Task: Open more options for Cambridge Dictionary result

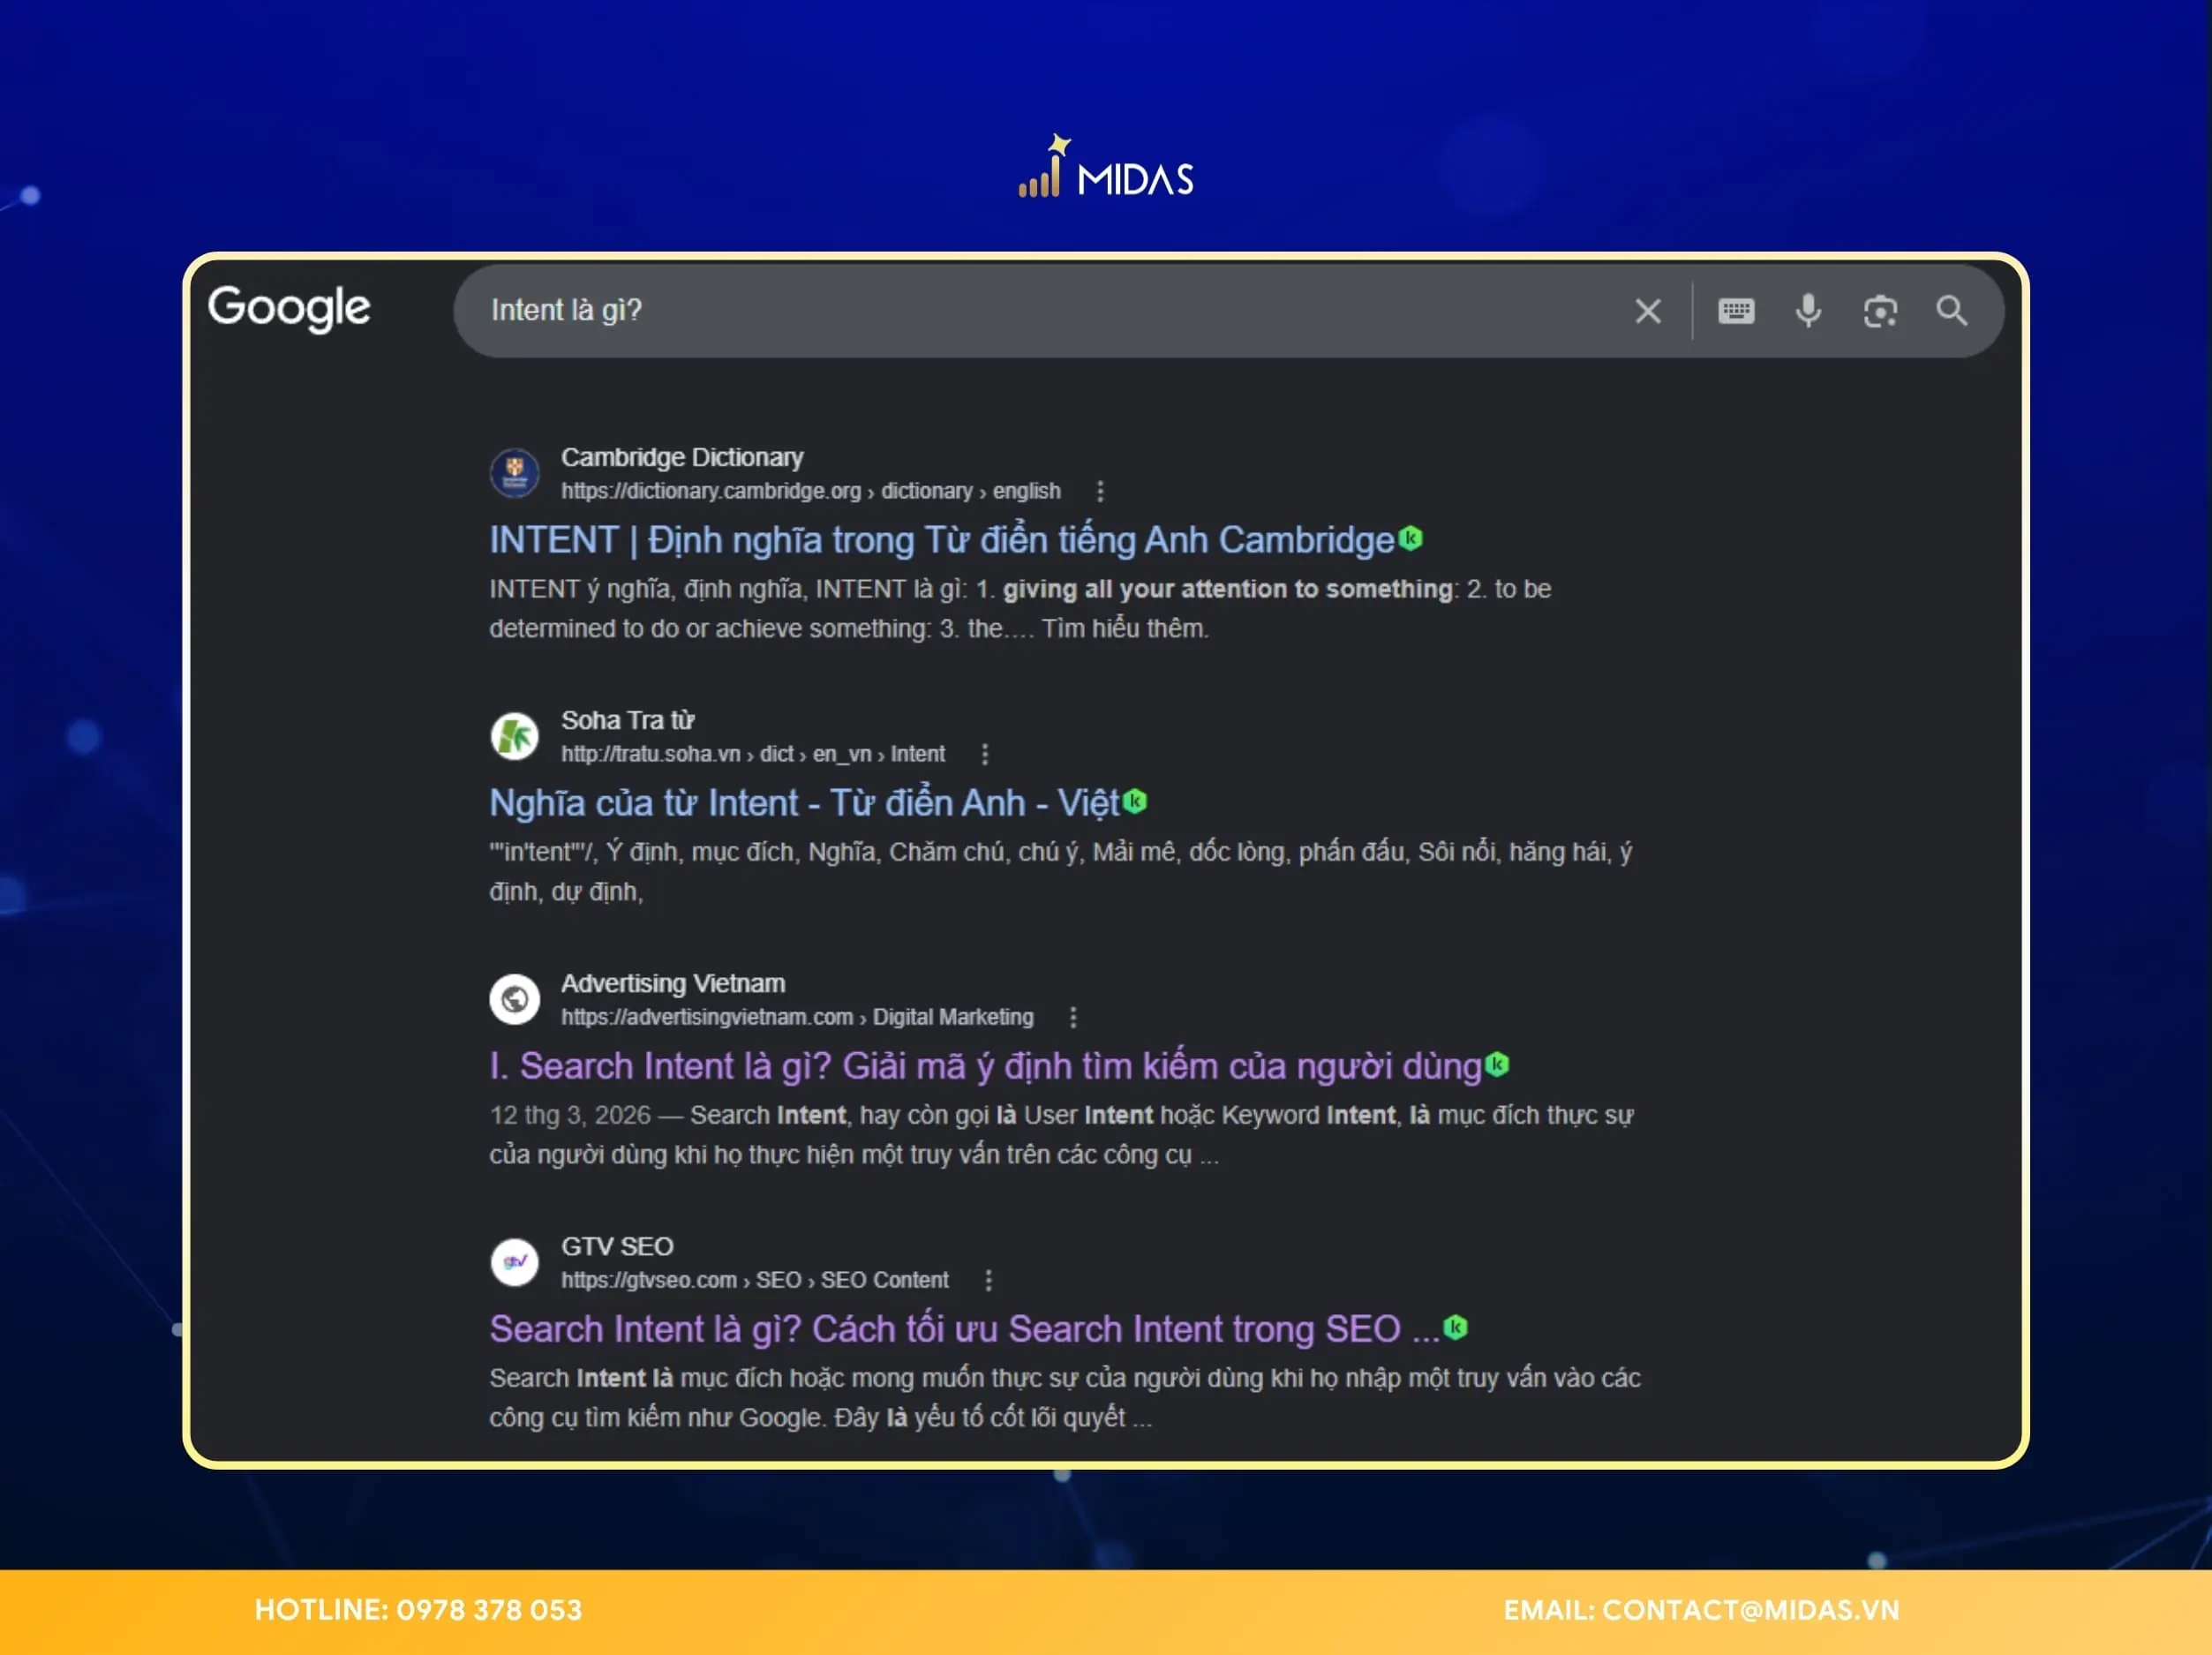Action: [x=1100, y=491]
